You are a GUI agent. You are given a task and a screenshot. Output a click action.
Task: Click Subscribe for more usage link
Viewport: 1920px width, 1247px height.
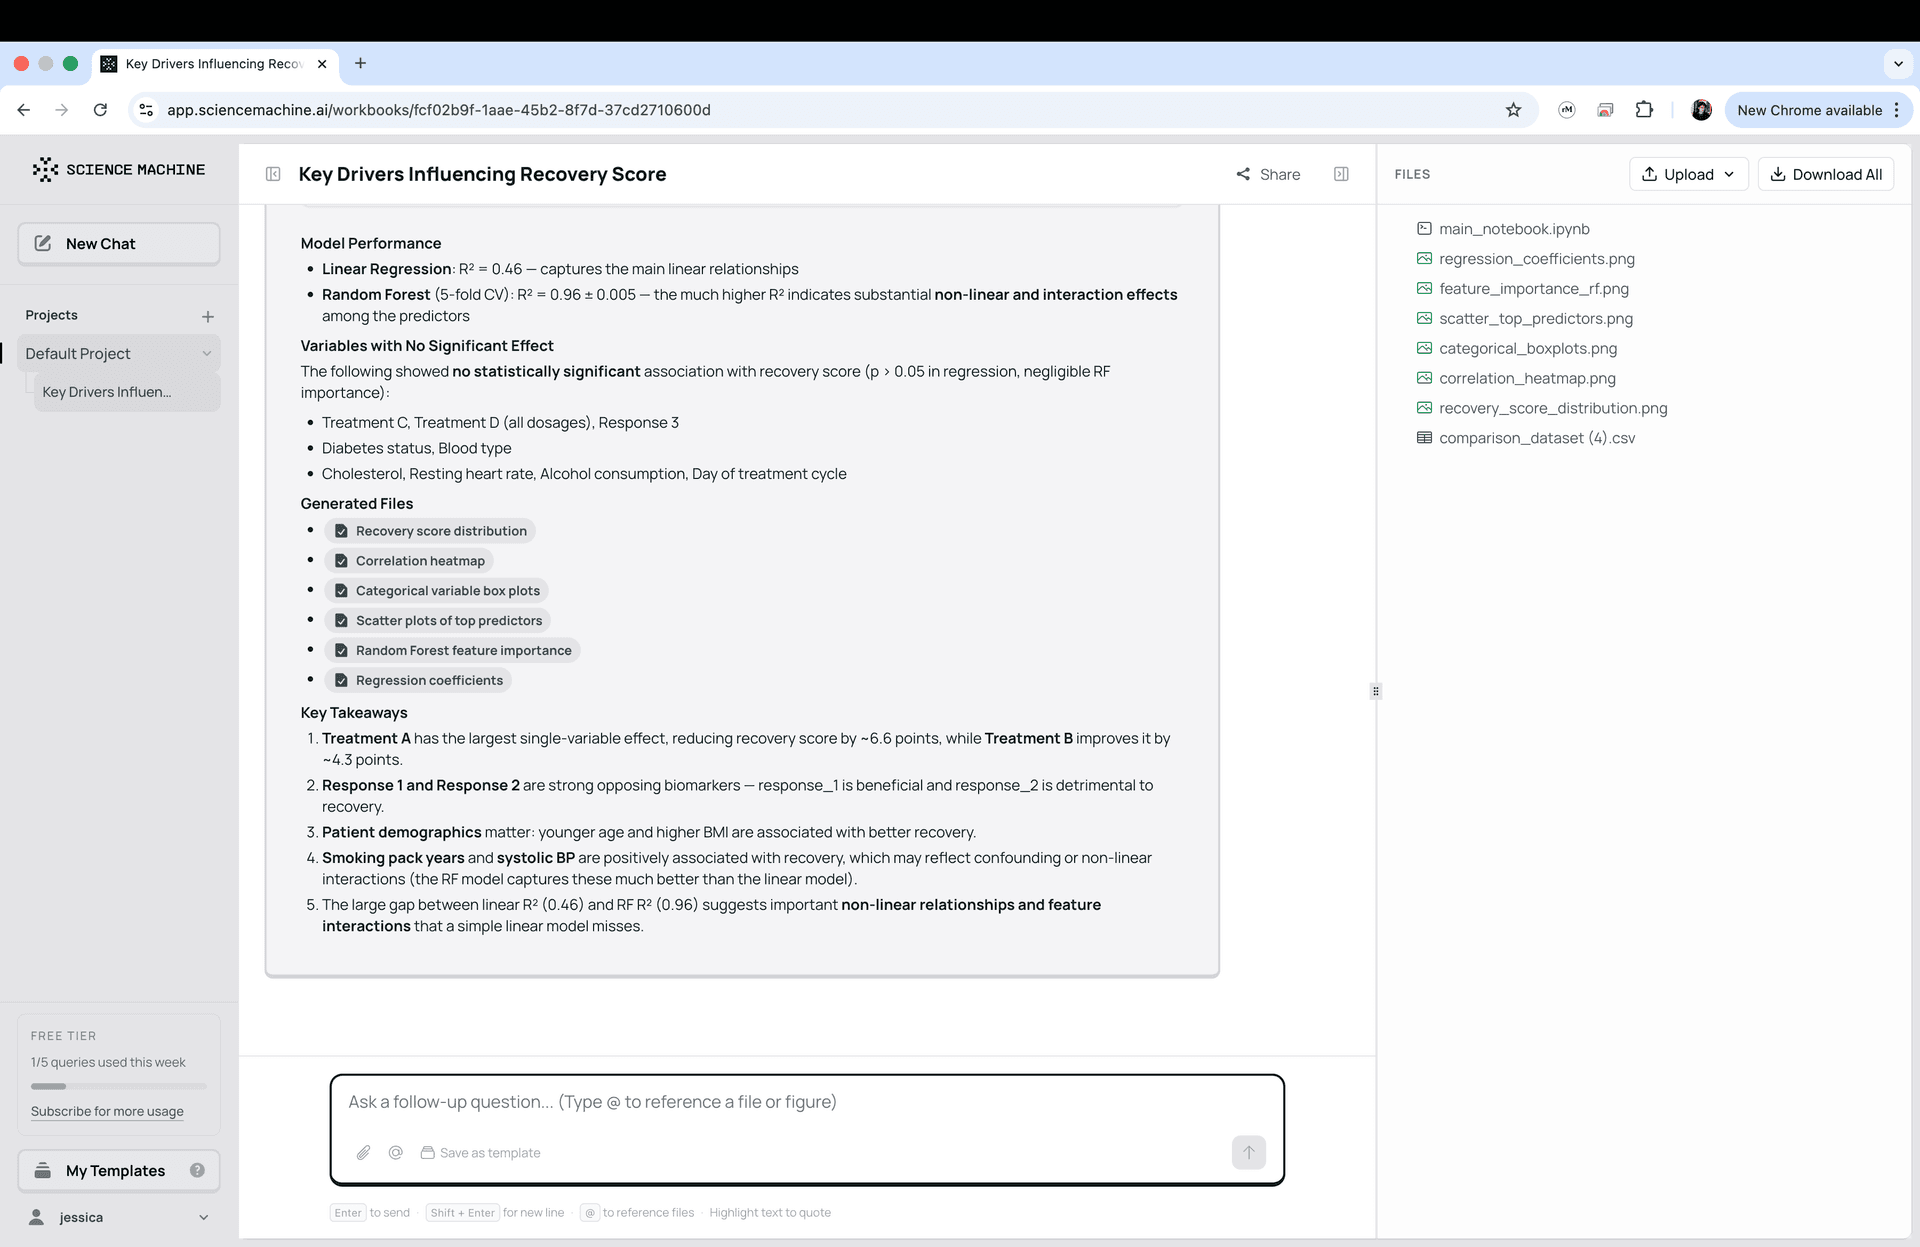point(107,1111)
